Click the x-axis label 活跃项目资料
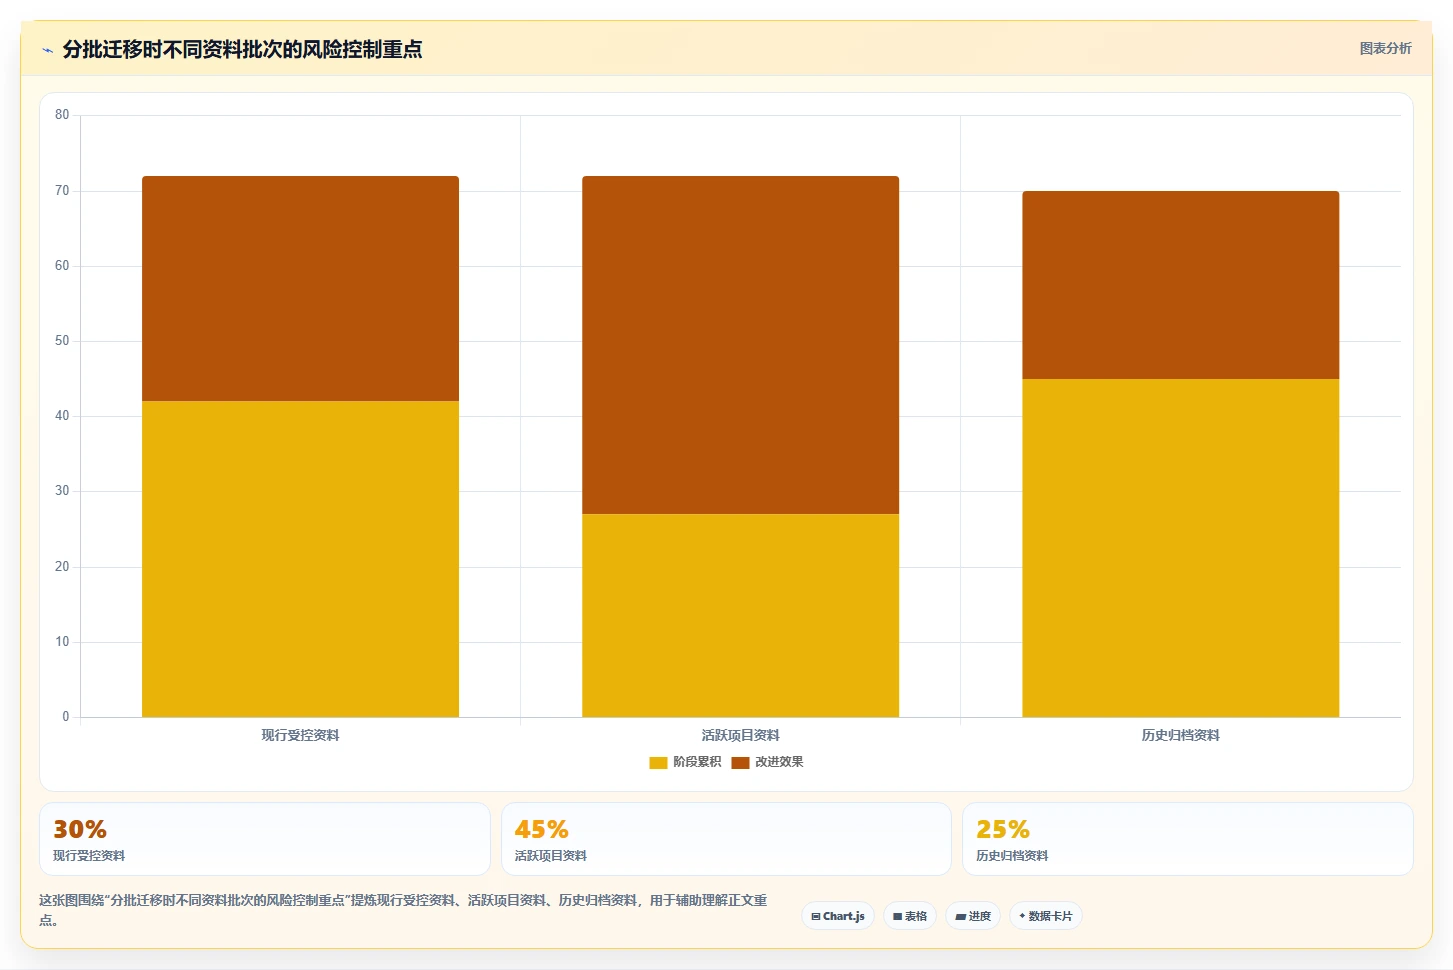The height and width of the screenshot is (970, 1453). point(740,735)
